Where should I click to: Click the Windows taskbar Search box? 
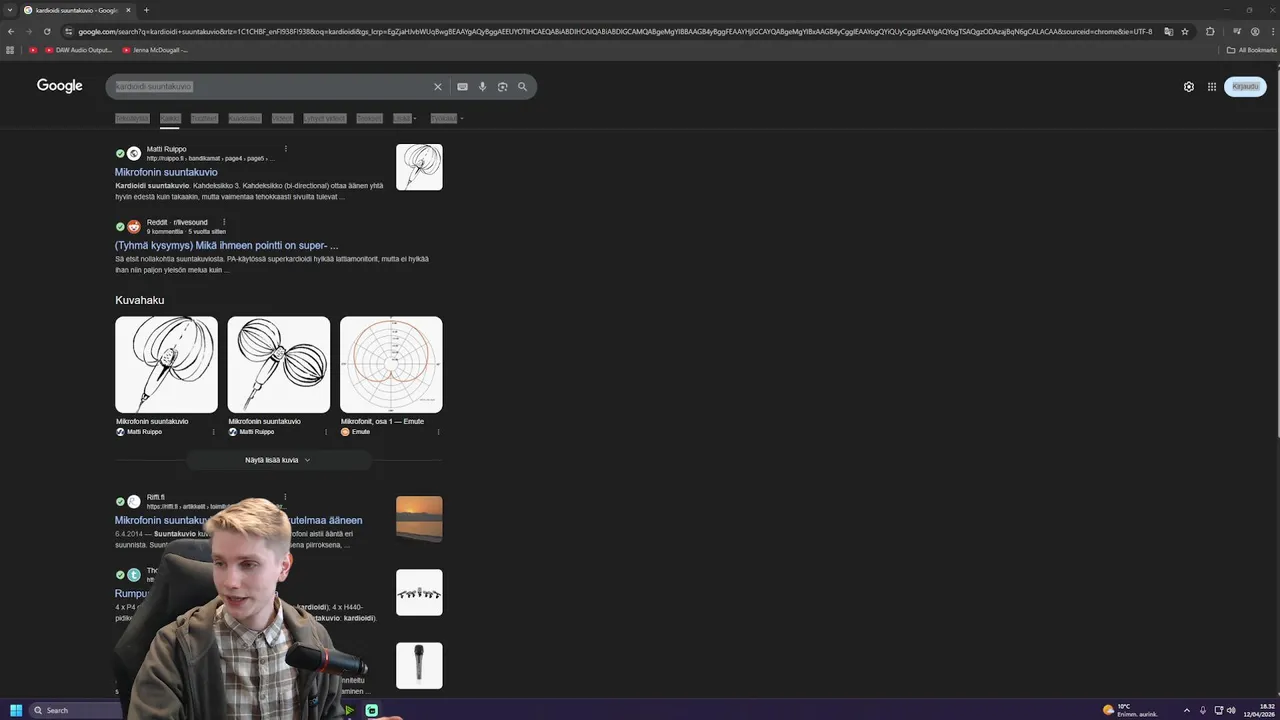[x=75, y=710]
